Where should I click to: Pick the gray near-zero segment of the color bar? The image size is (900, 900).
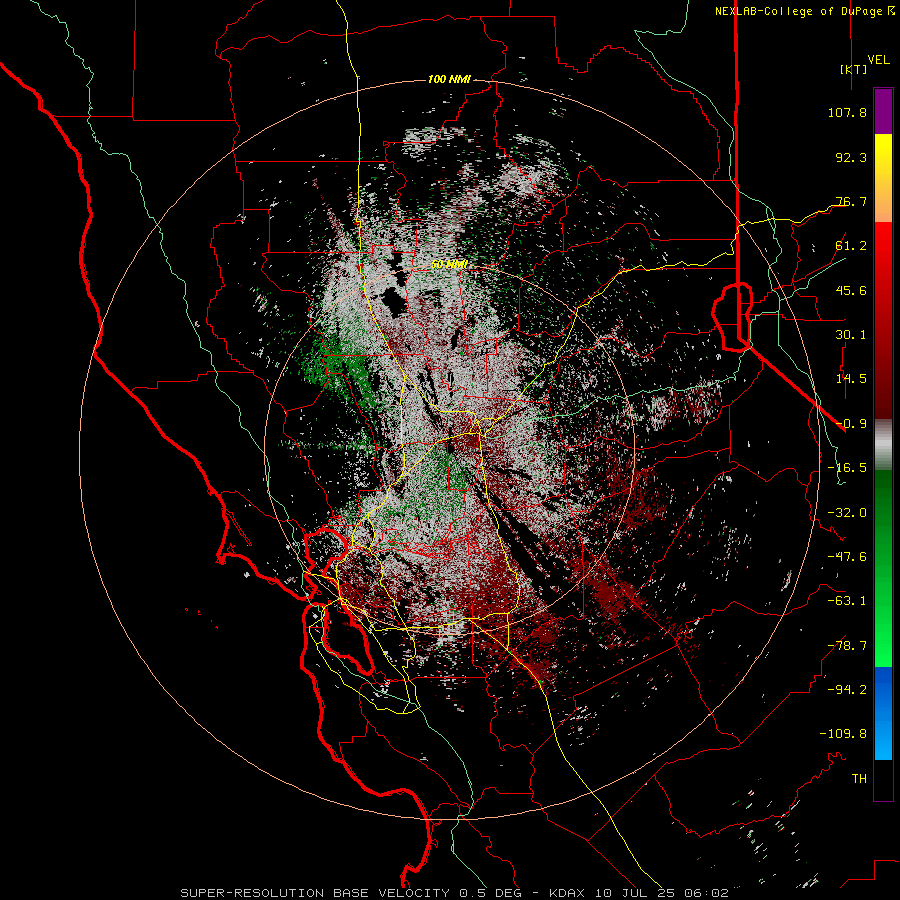point(883,444)
